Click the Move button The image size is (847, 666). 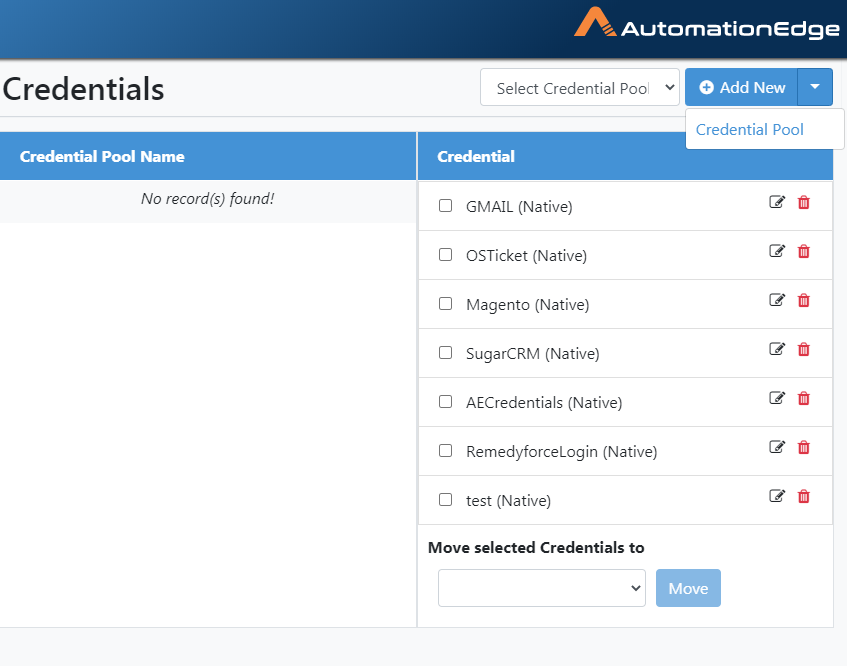pyautogui.click(x=688, y=588)
